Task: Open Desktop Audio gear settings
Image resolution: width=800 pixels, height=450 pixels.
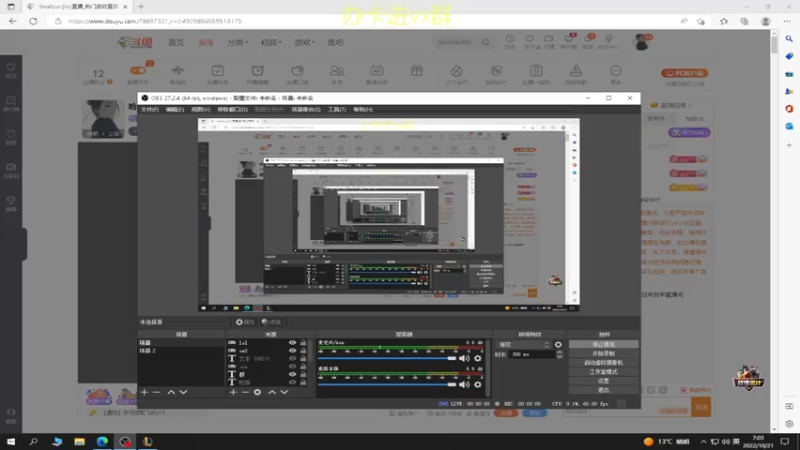Action: point(478,384)
